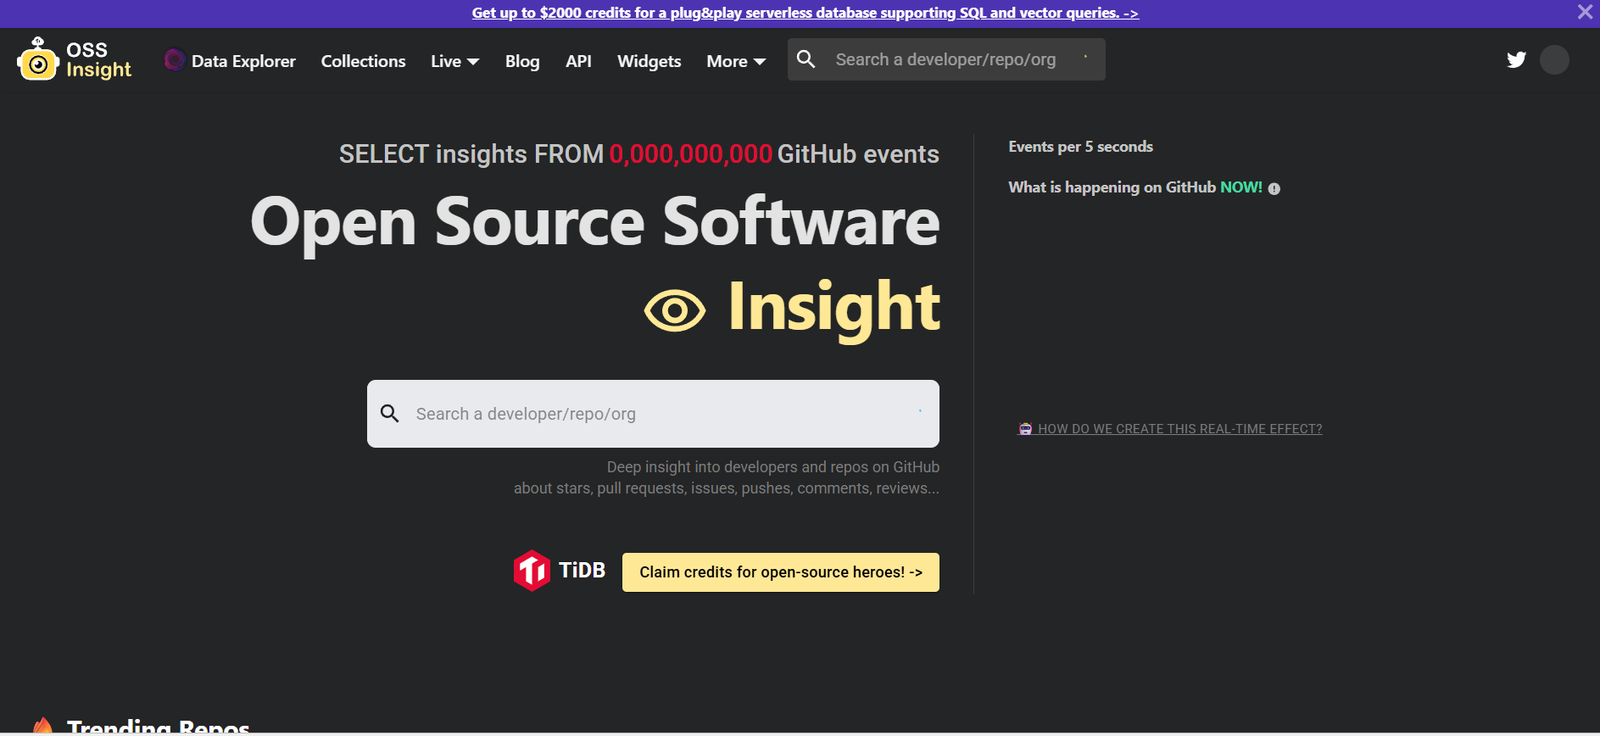Dismiss the top promo banner

pos(1585,12)
